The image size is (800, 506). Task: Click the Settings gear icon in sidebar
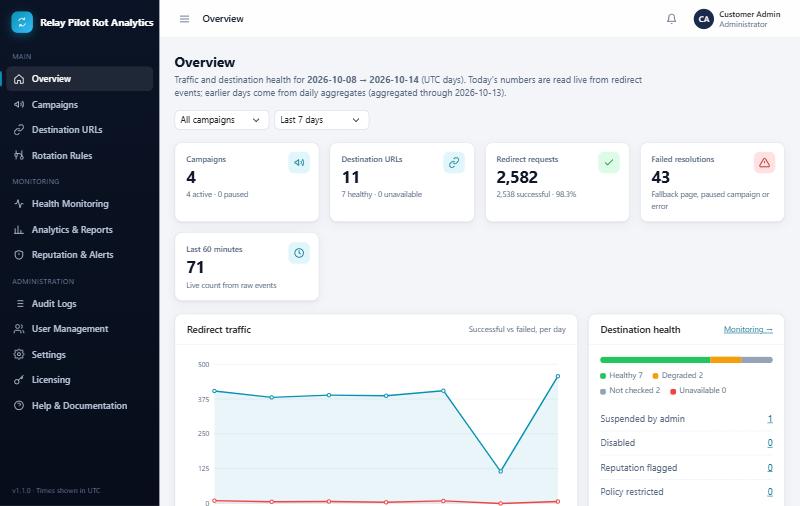tap(19, 354)
